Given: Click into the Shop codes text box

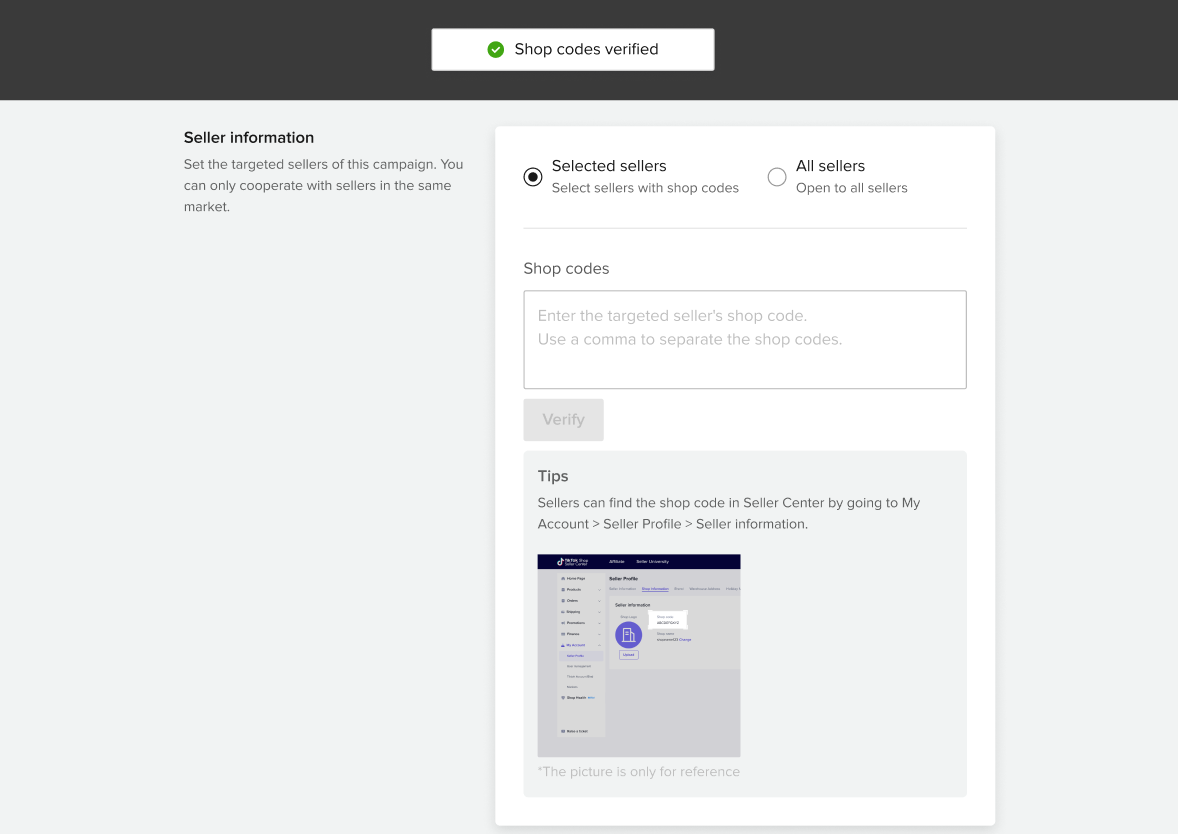Looking at the screenshot, I should click(744, 339).
